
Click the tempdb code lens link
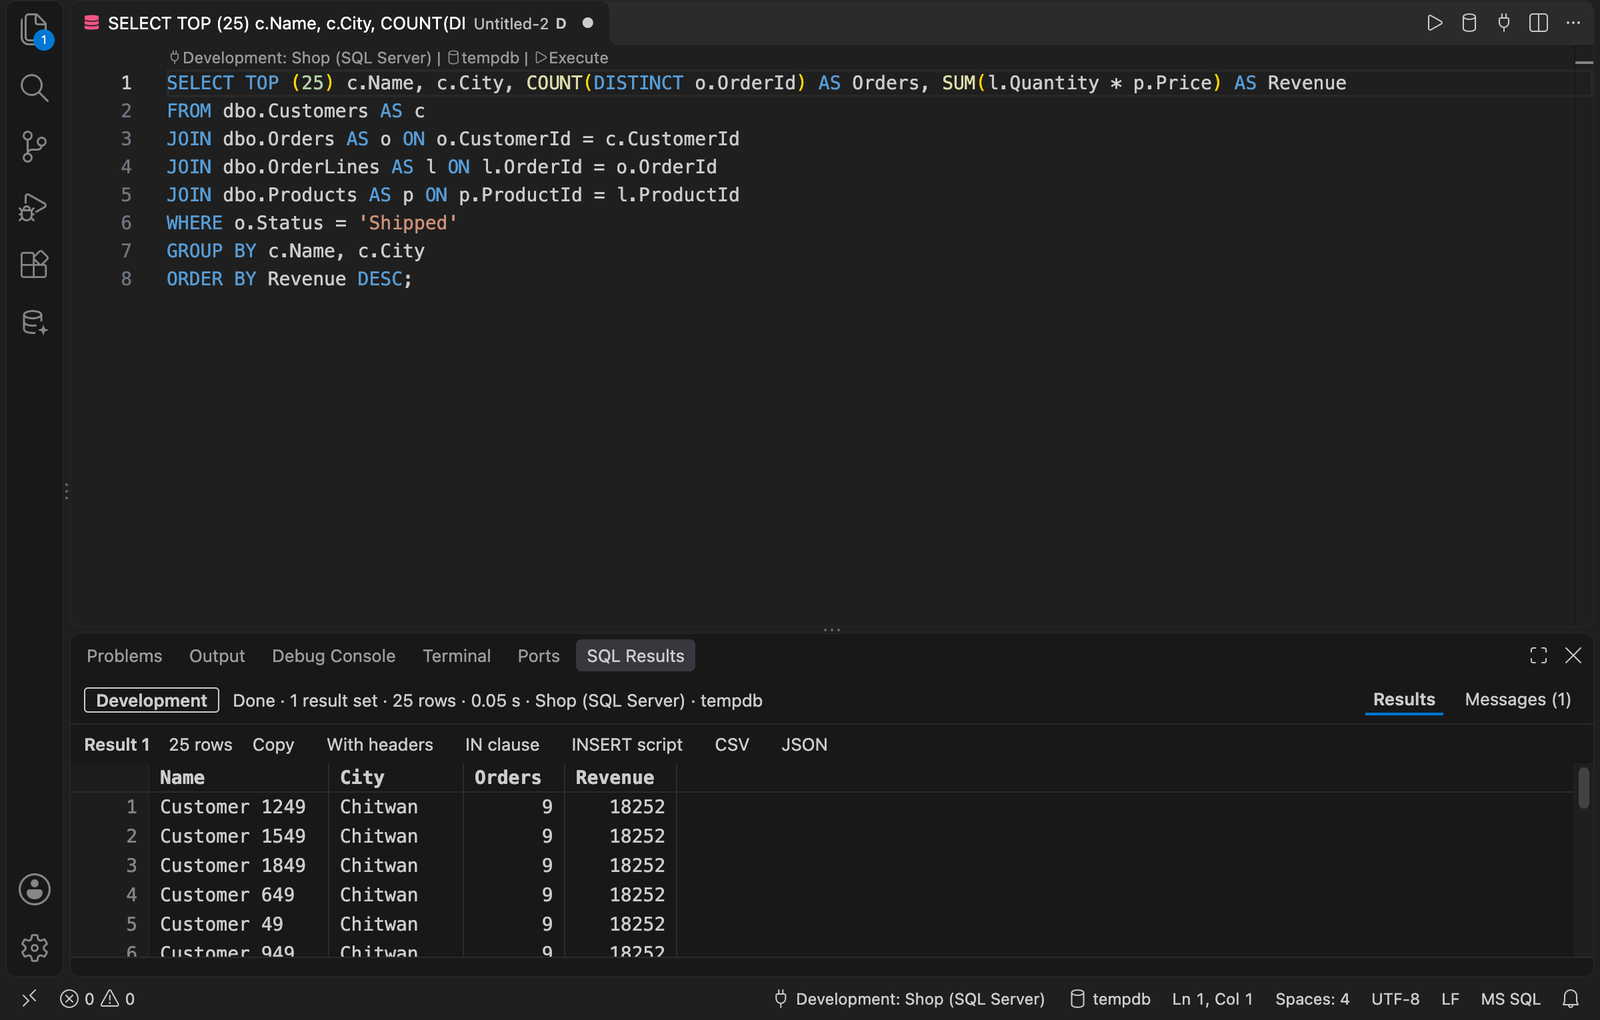pyautogui.click(x=483, y=58)
